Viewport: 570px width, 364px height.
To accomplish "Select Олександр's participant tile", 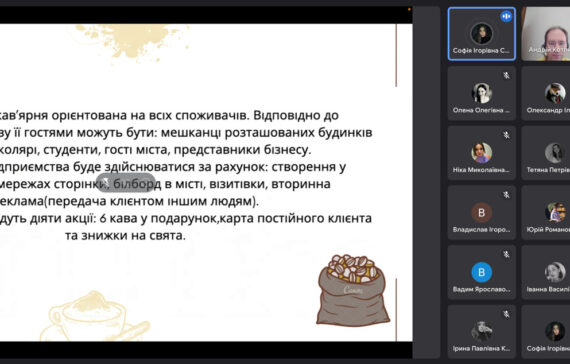I will pos(546,93).
